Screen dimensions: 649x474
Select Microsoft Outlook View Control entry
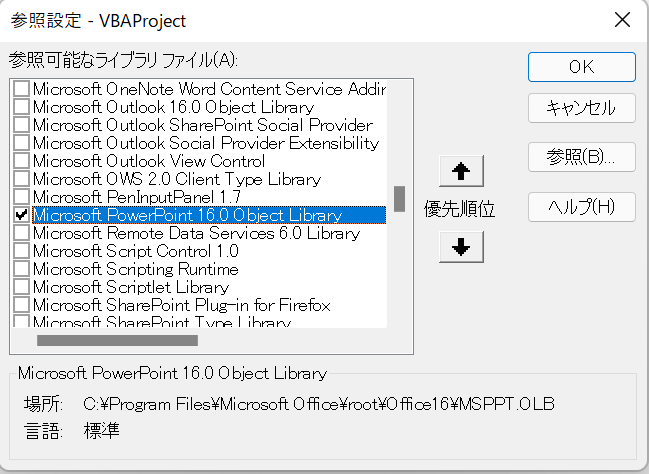tap(149, 161)
